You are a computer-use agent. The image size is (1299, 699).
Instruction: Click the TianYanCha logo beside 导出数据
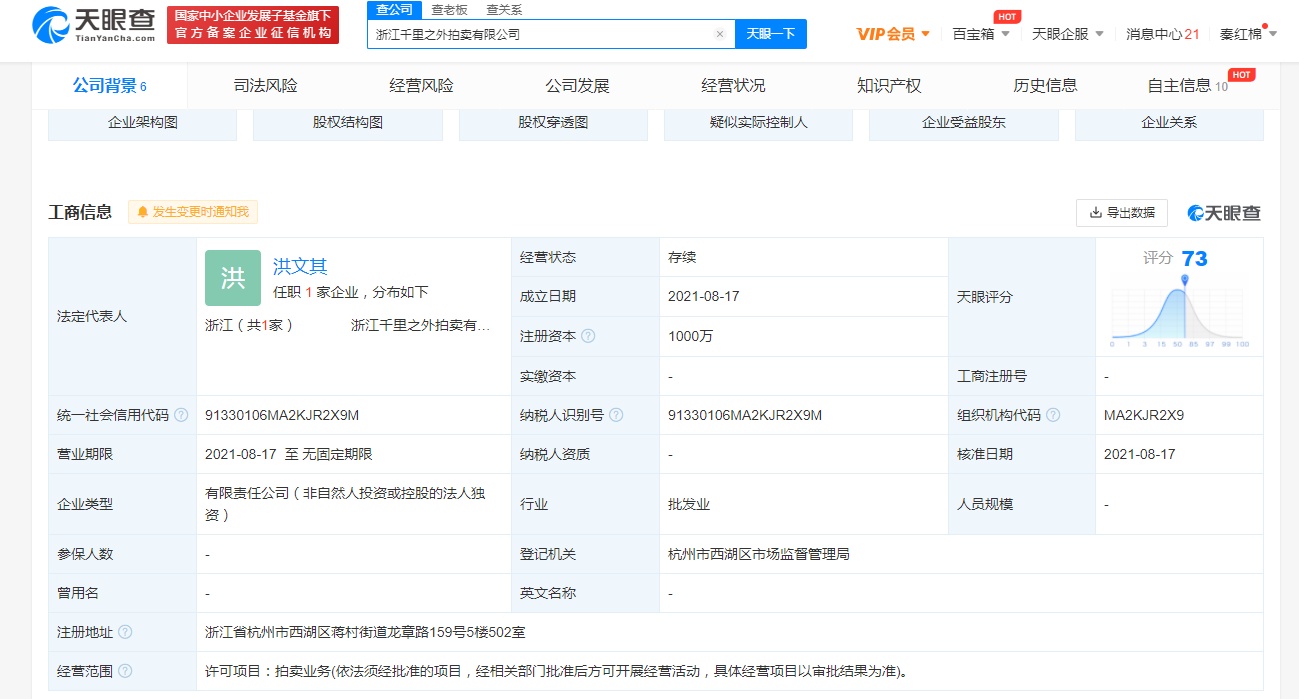(x=1224, y=213)
